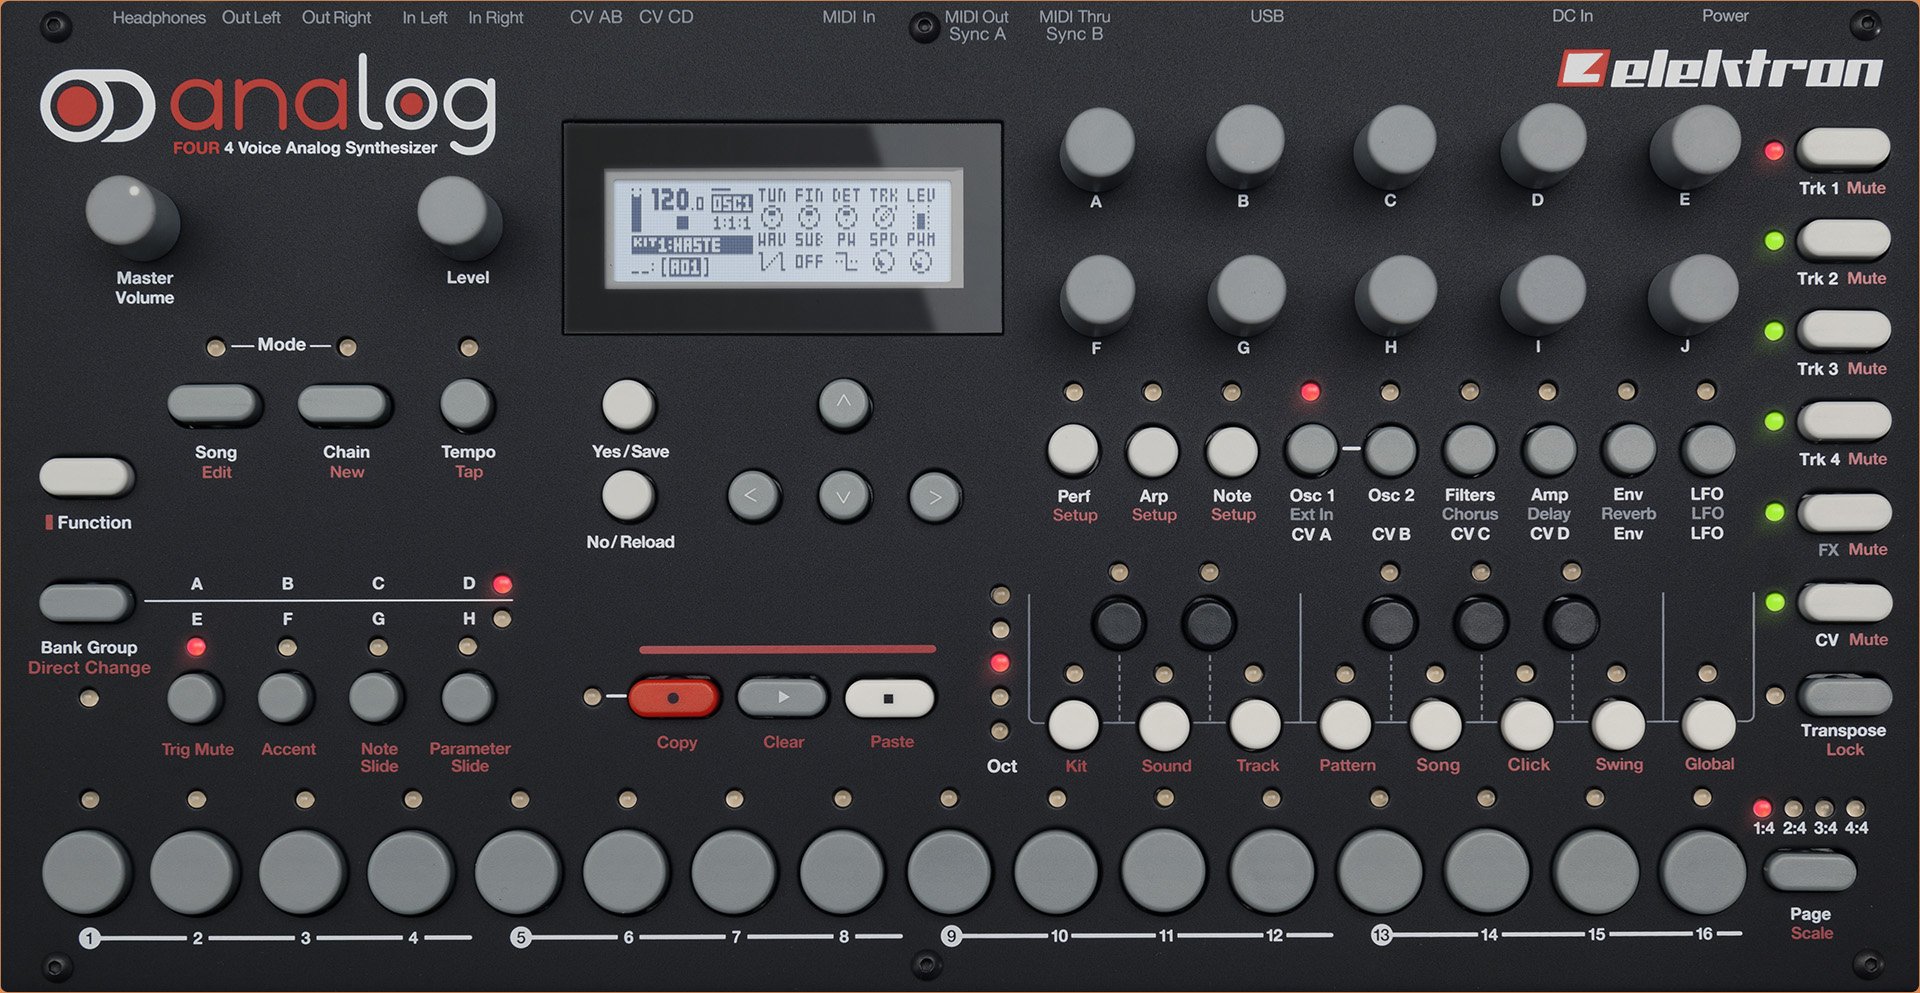The height and width of the screenshot is (993, 1920).
Task: Hit the Play/Clear transport button
Action: click(782, 697)
